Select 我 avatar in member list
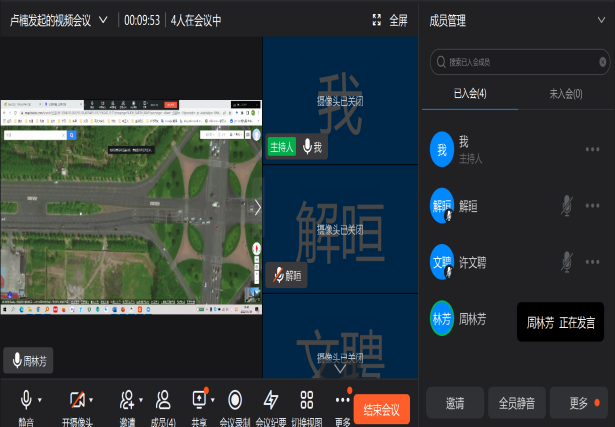The height and width of the screenshot is (427, 615). click(x=442, y=149)
